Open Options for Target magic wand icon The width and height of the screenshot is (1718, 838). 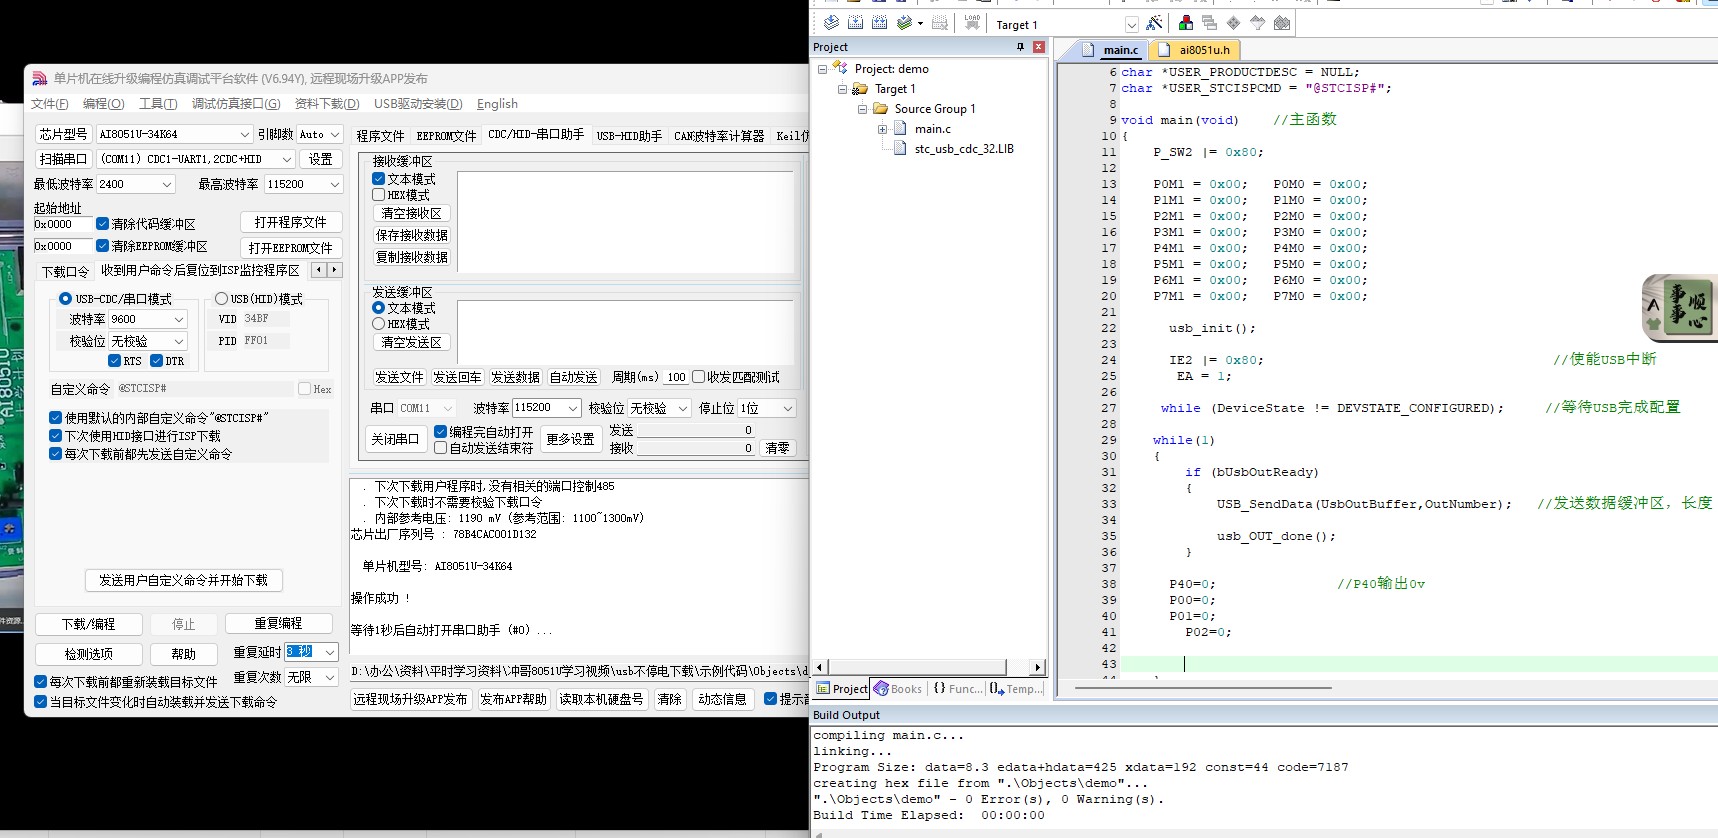click(x=1155, y=23)
